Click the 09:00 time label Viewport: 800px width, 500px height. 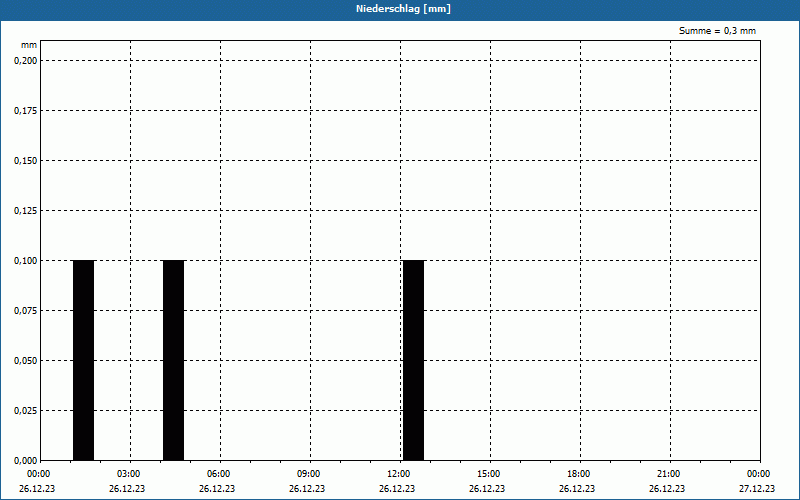309,474
